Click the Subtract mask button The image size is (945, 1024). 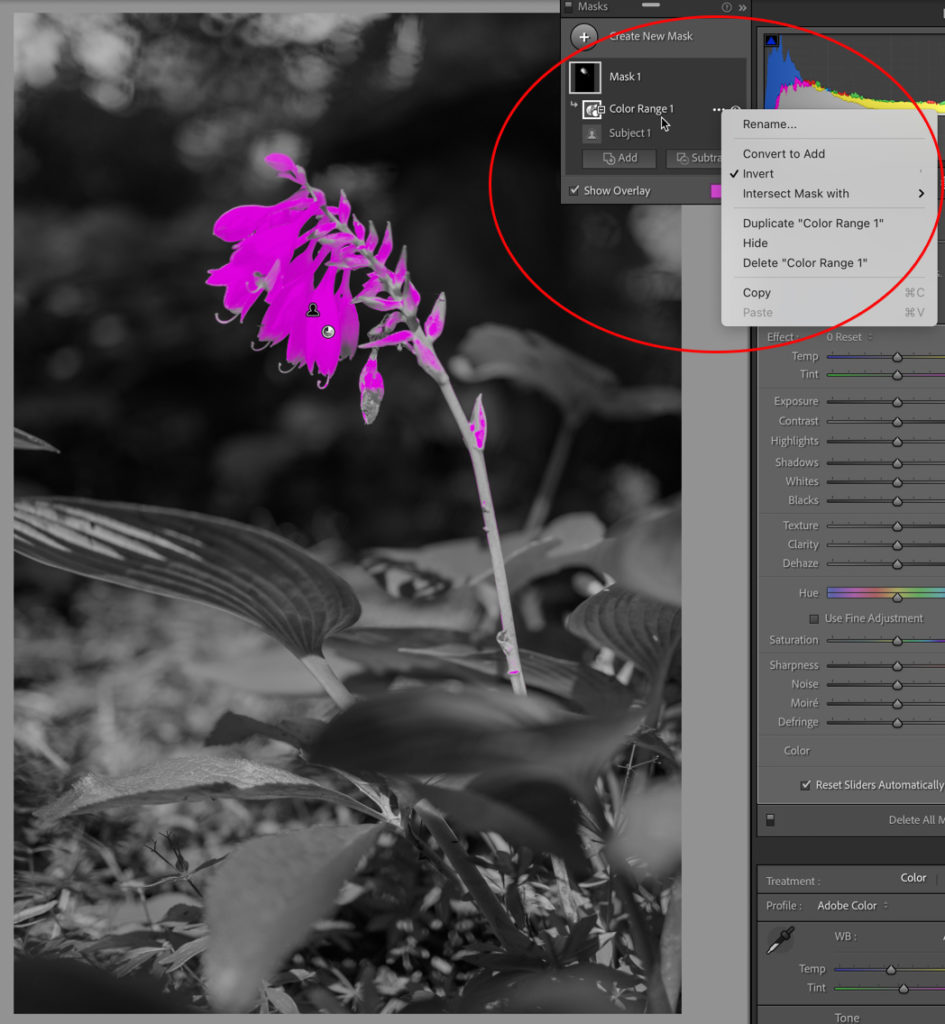coord(696,158)
